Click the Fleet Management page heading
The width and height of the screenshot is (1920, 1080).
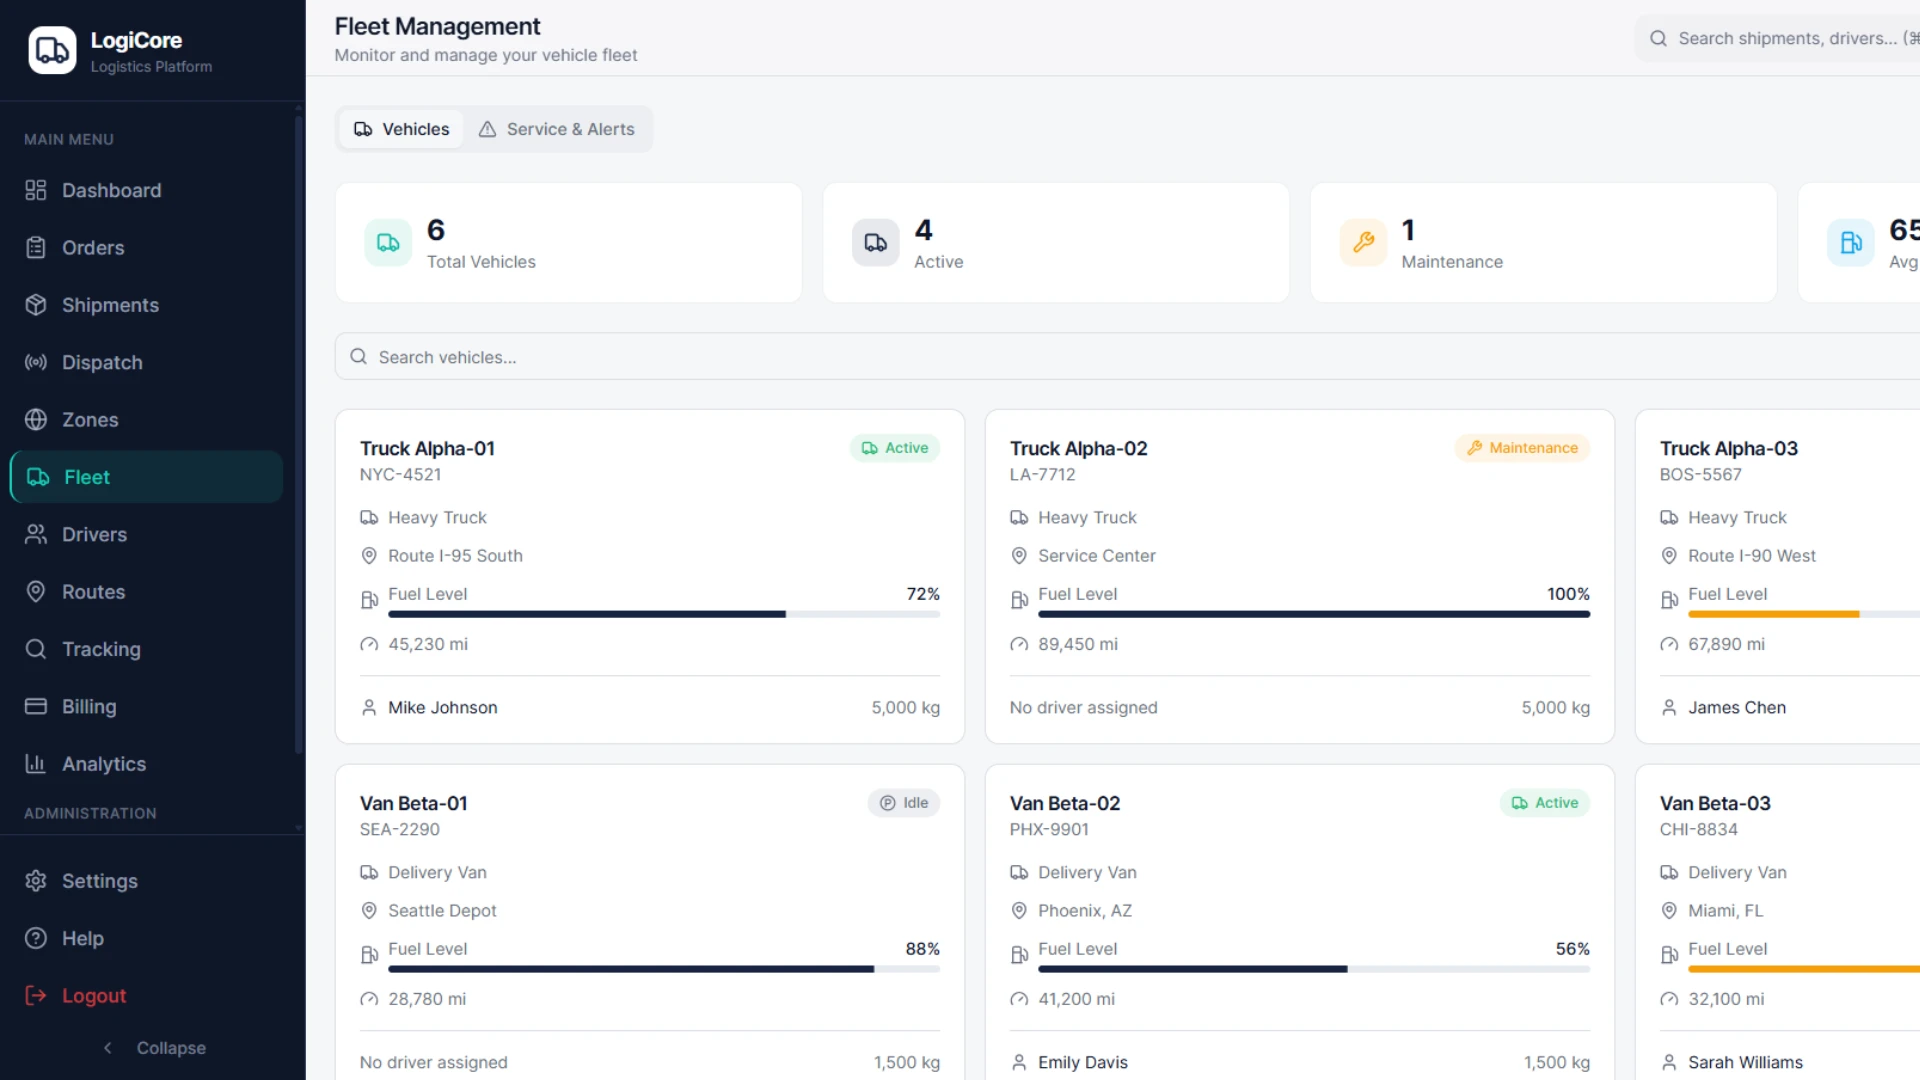point(437,27)
